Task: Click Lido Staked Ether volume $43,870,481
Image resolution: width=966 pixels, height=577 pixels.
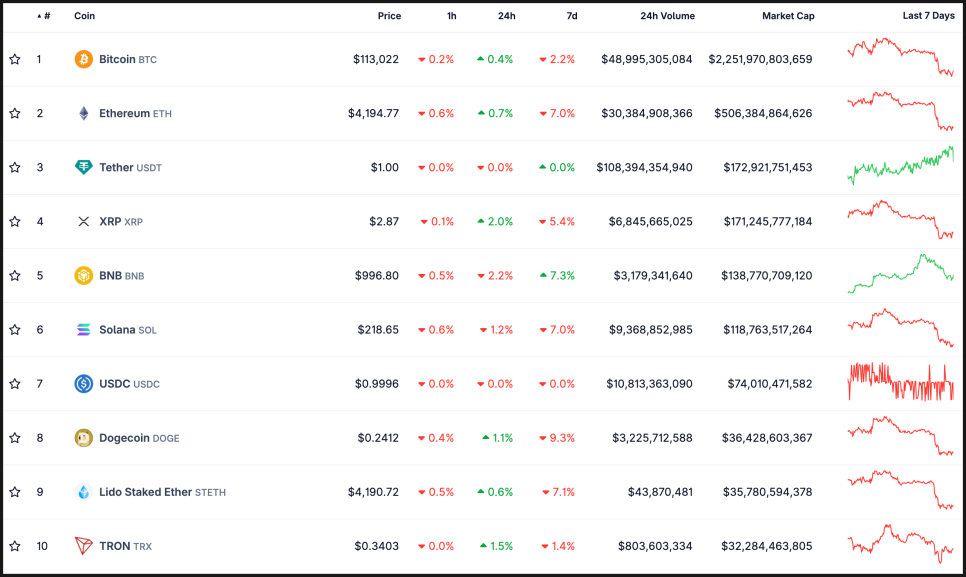Action: pos(660,492)
